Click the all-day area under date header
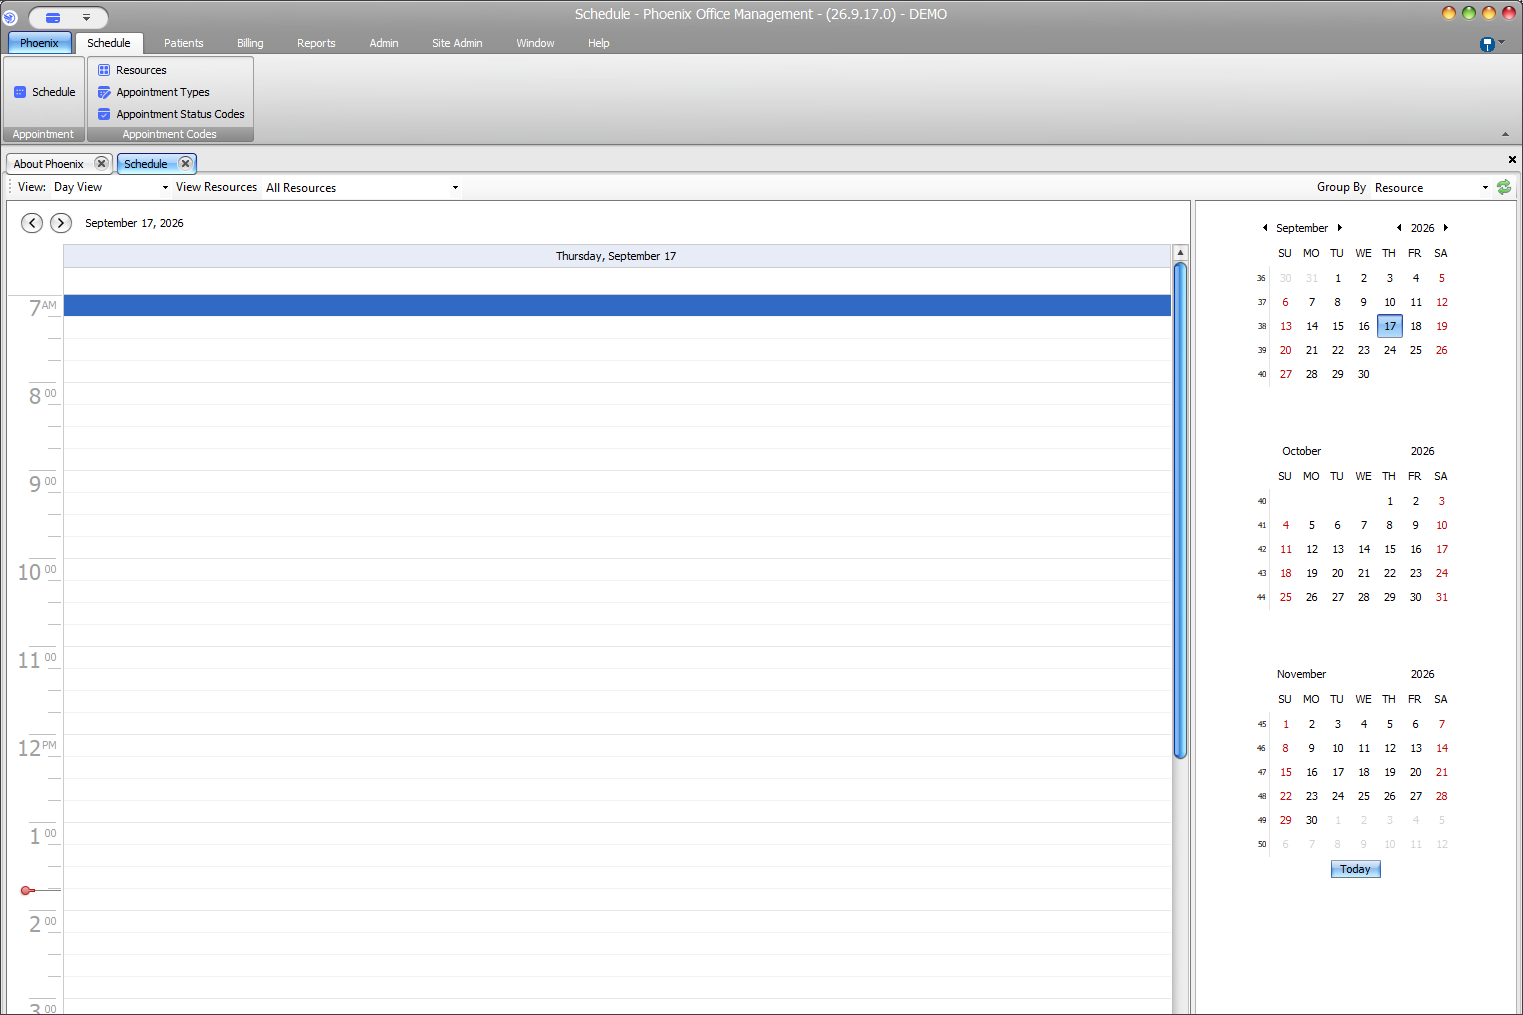The height and width of the screenshot is (1015, 1523). 617,281
